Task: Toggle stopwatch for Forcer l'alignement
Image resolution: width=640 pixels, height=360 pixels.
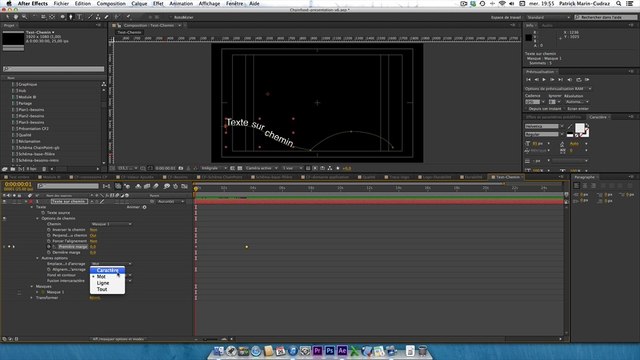Action: tap(49, 241)
